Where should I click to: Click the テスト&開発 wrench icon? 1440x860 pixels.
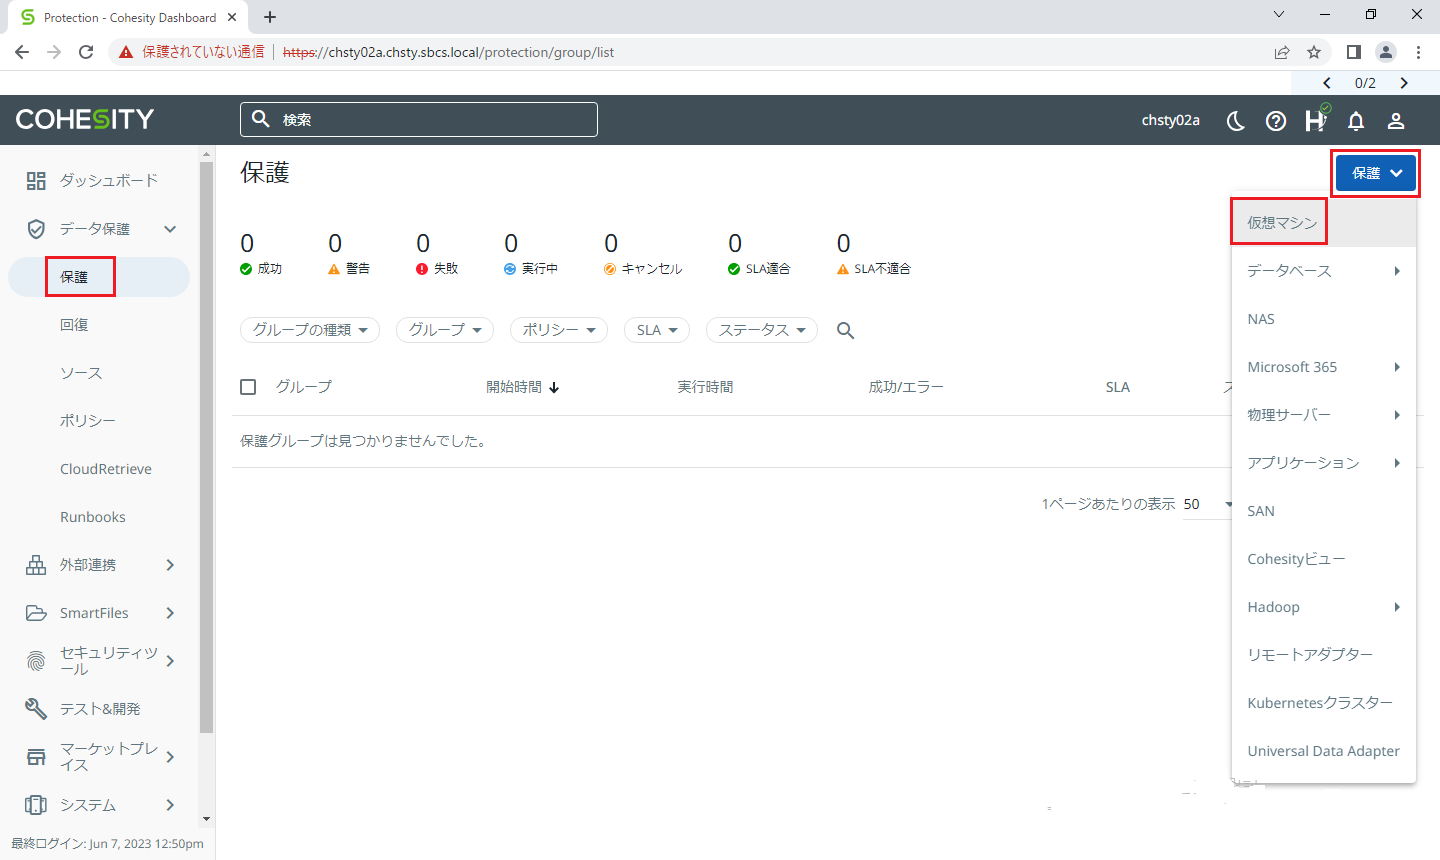click(x=36, y=709)
